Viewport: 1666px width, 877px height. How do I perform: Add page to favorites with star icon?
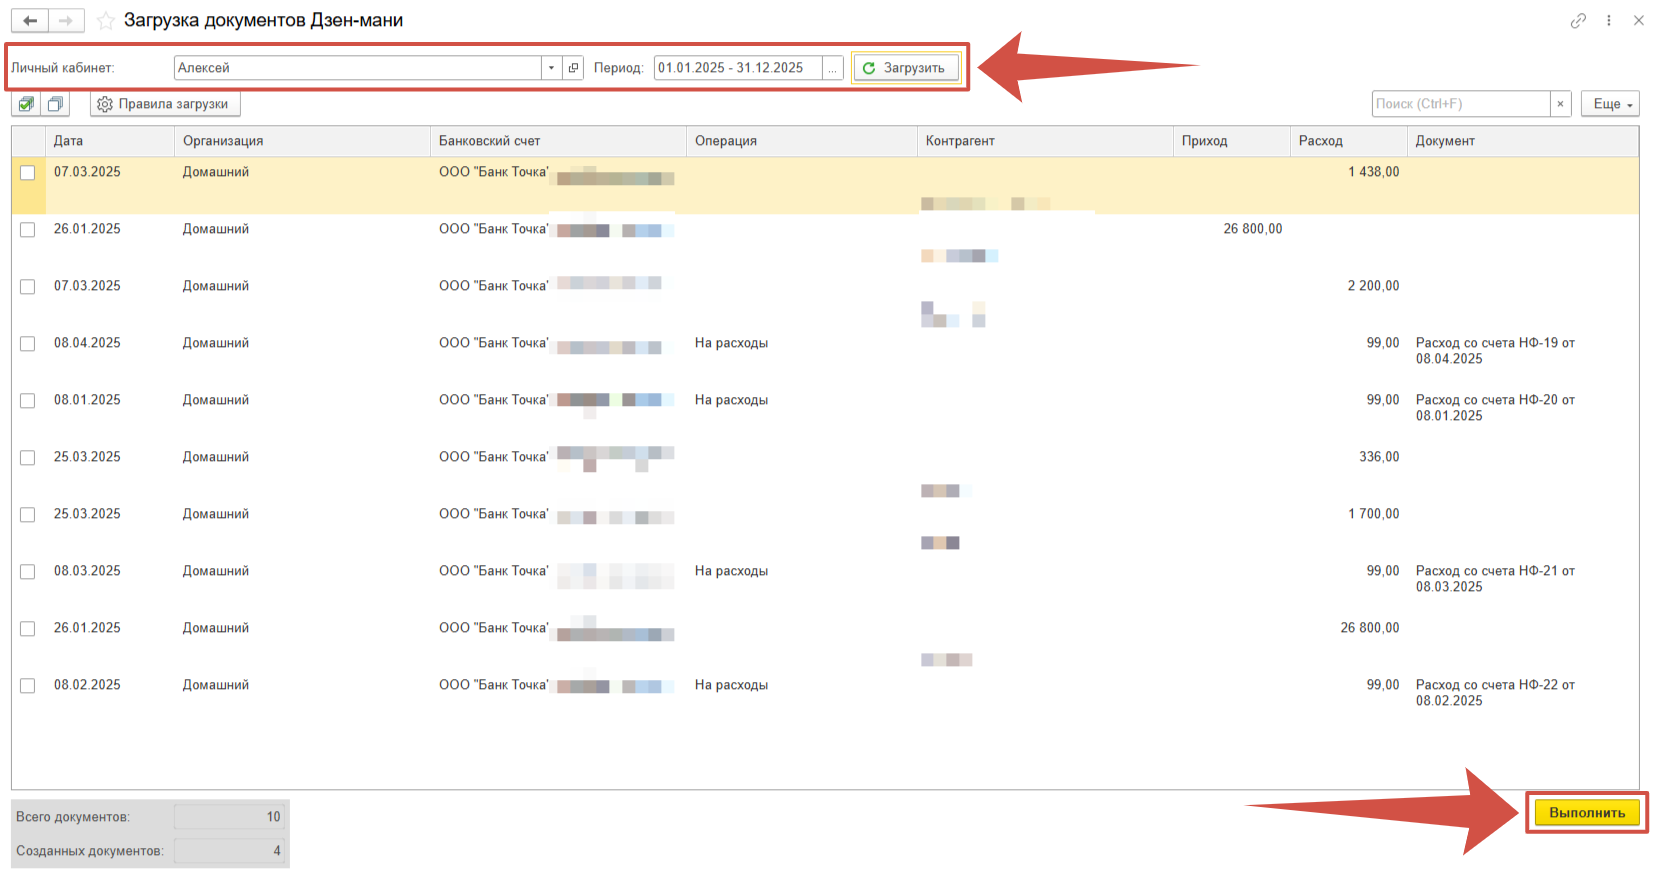105,21
